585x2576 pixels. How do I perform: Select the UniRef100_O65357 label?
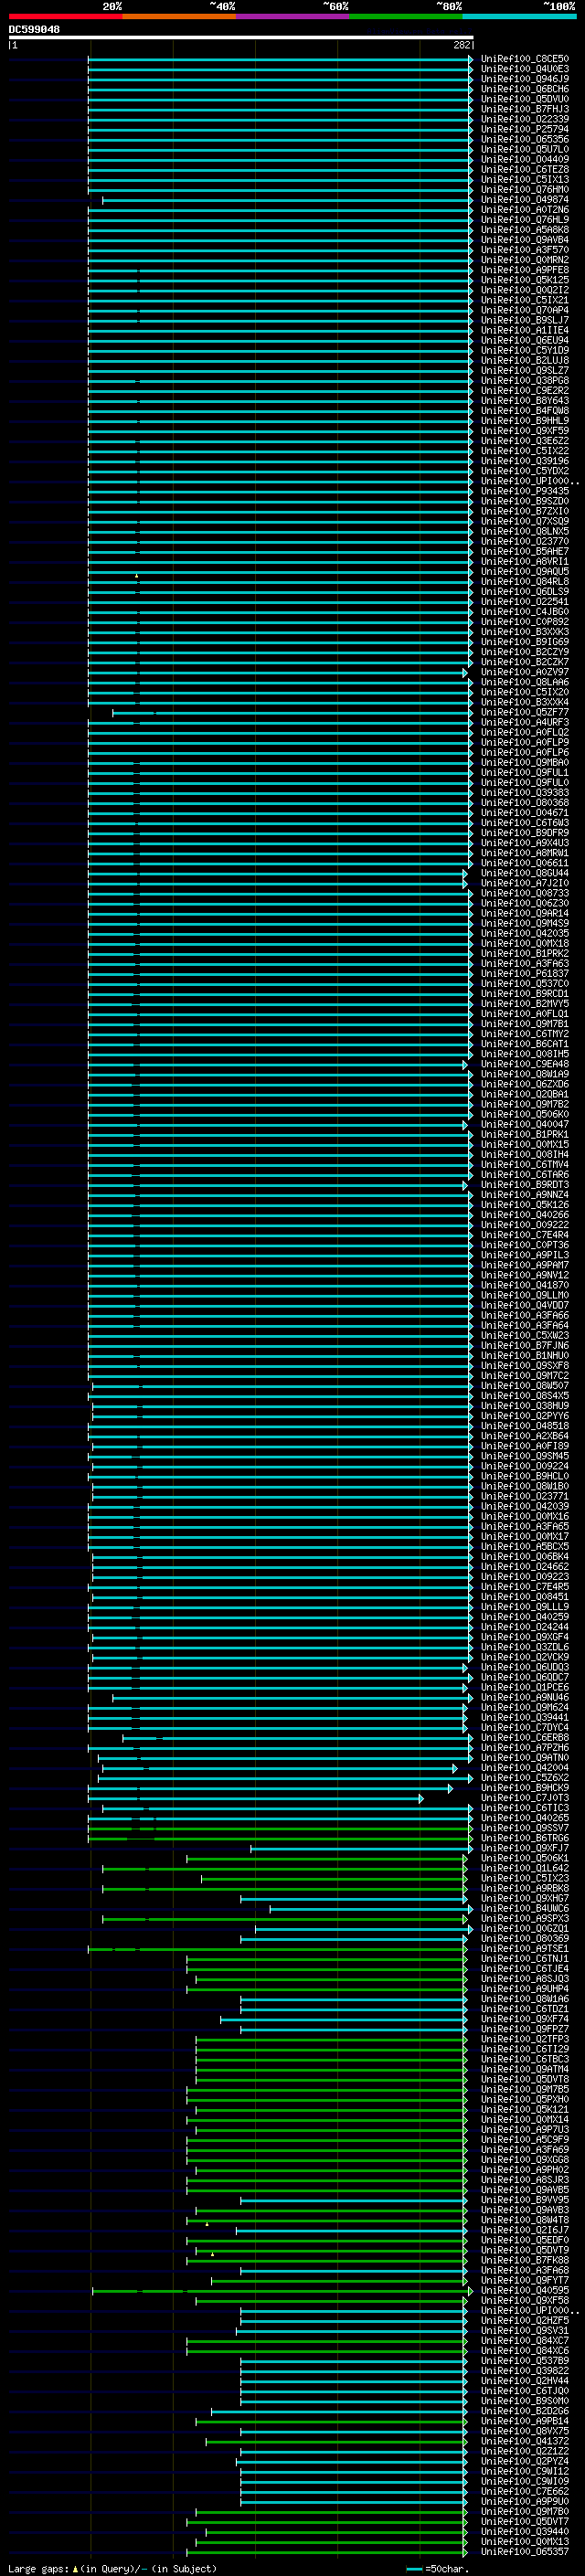click(525, 2552)
